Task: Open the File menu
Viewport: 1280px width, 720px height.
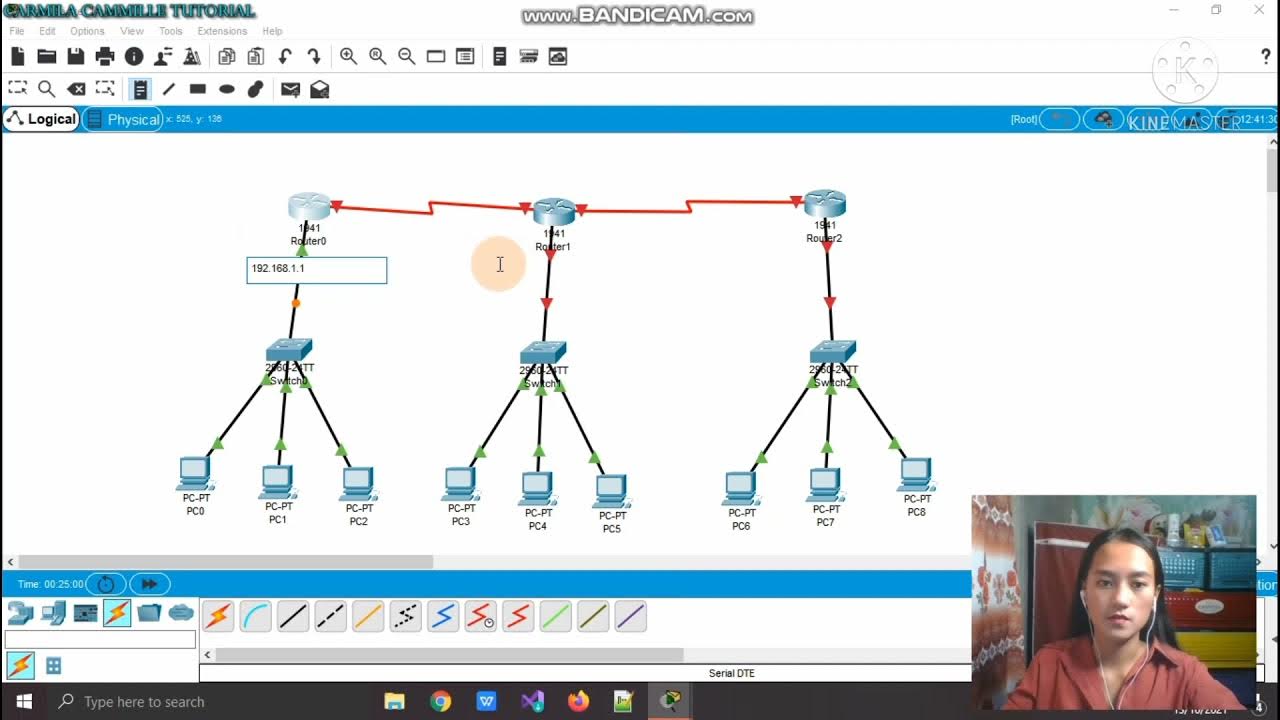Action: point(17,31)
